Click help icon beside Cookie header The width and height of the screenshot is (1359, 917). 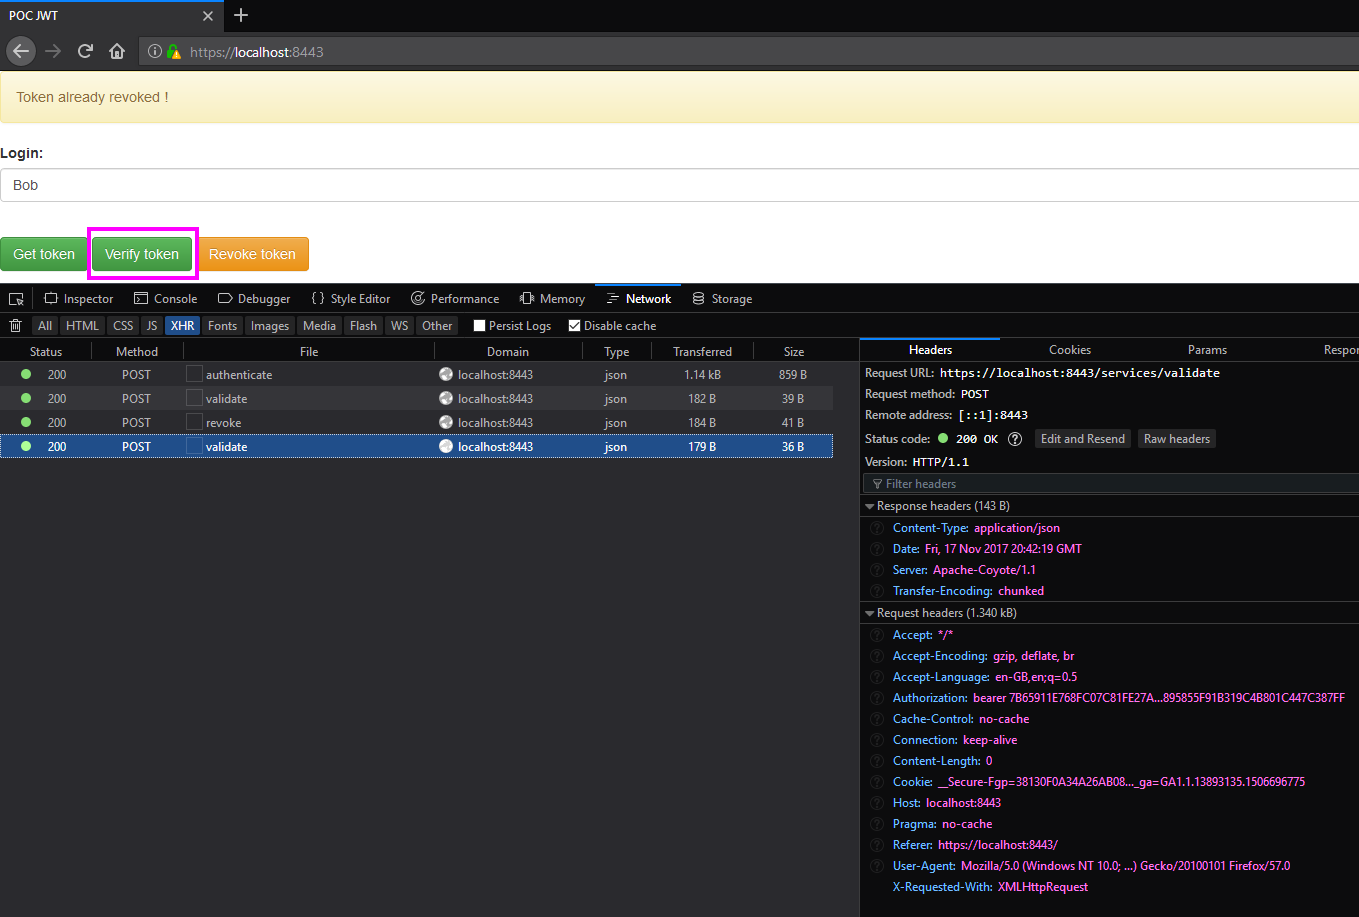tap(877, 782)
